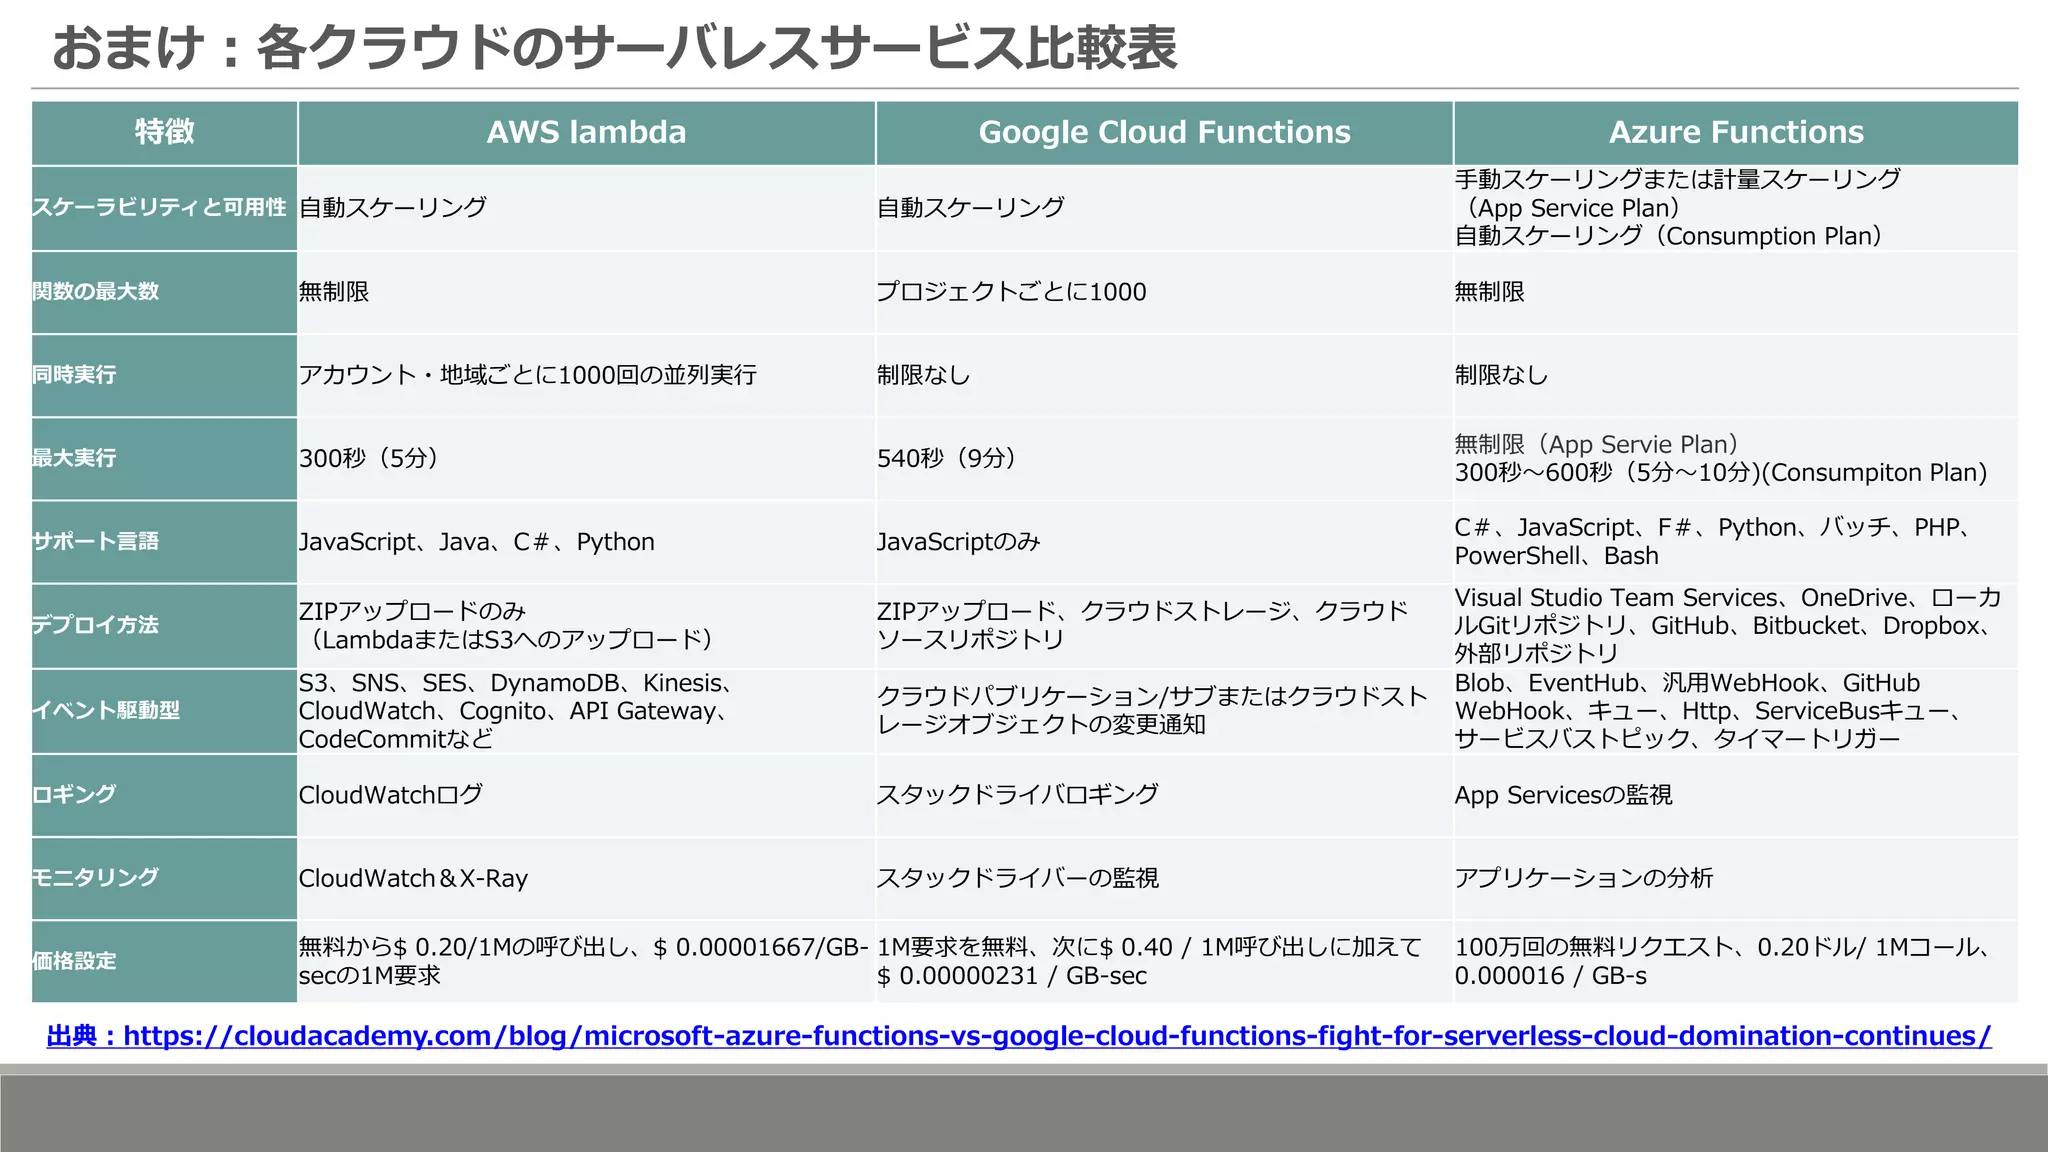This screenshot has width=2048, height=1152.
Task: Click the slide title 'おまけ：各クラウドのサーバレスサービス比較表'
Action: (614, 47)
